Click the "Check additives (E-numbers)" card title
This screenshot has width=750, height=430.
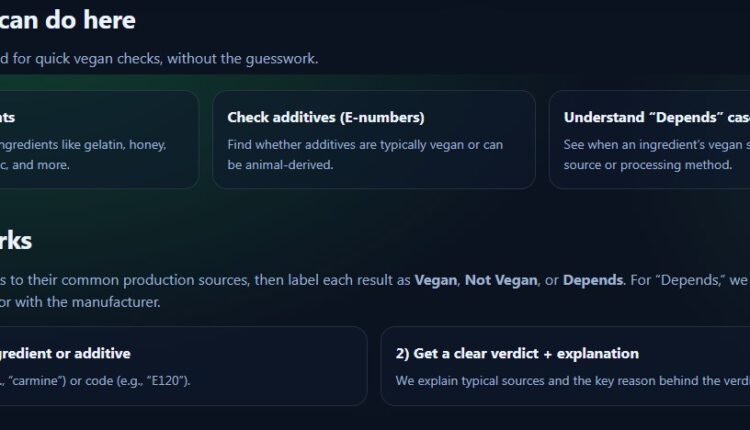pos(326,117)
